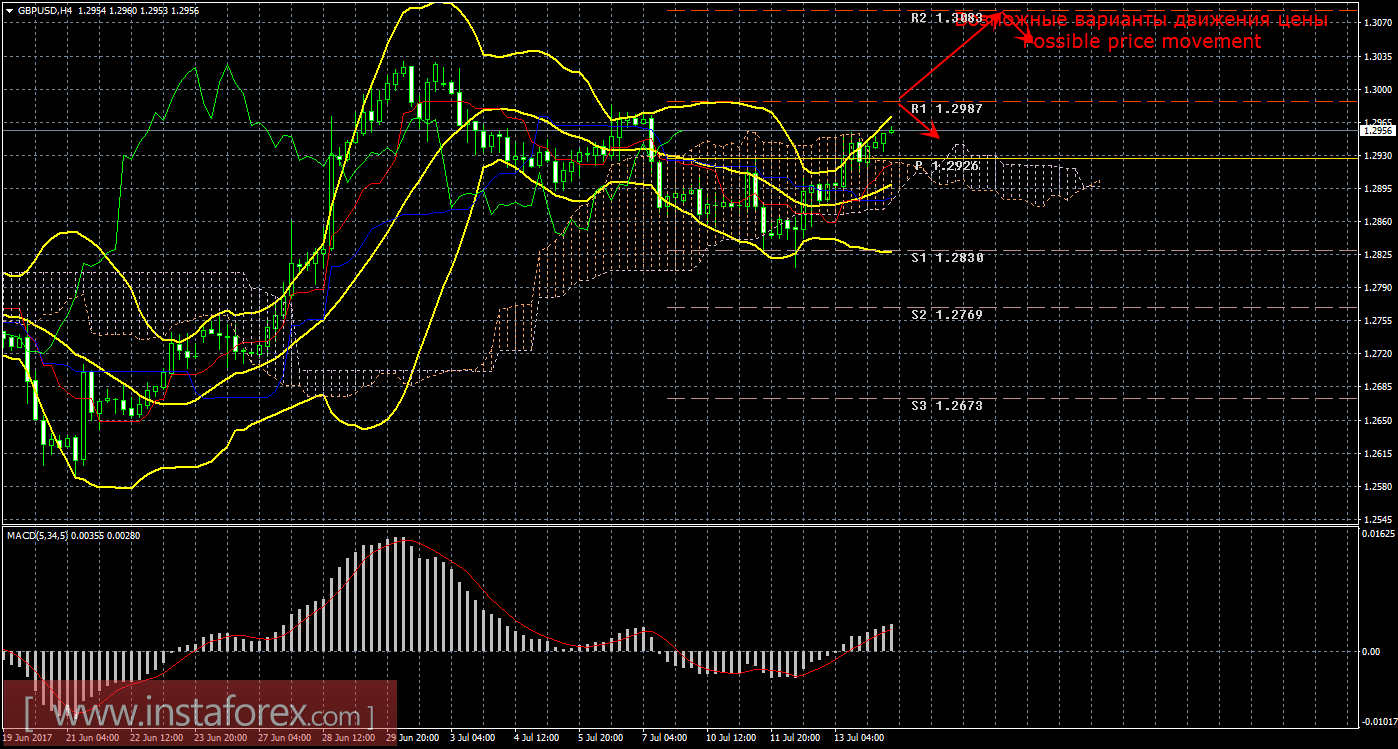Screen dimensions: 1398x749
Task: Select the S1 1.2830 support label
Action: pos(946,258)
